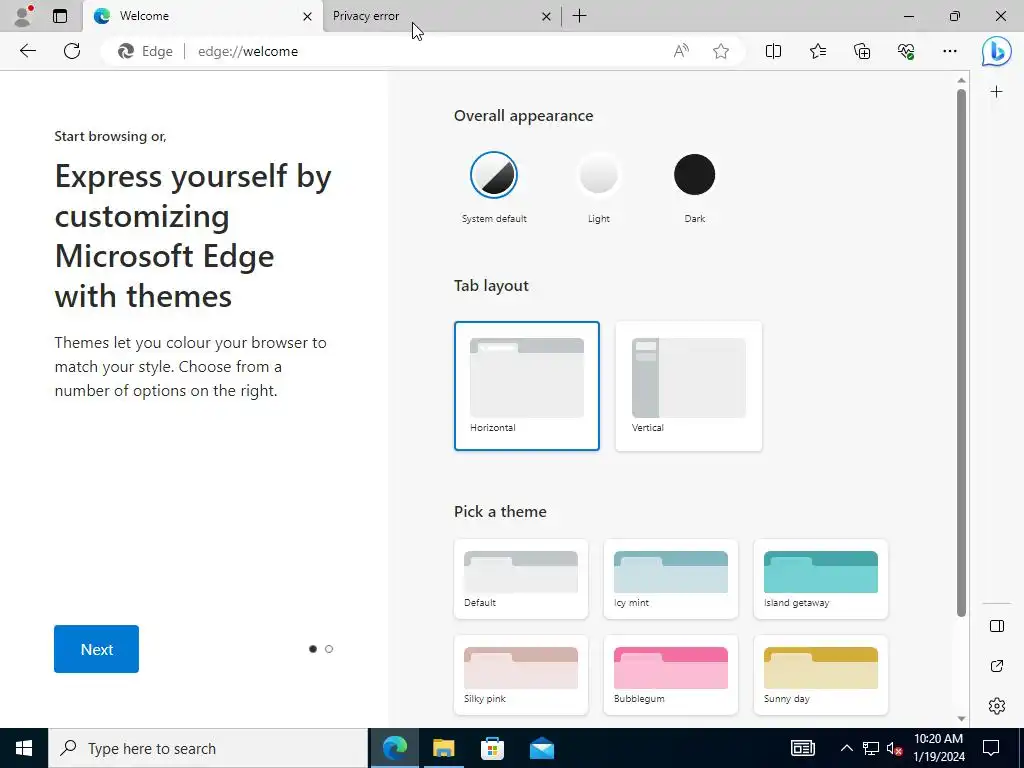Open Microsoft Store from taskbar
Image resolution: width=1024 pixels, height=768 pixels.
tap(492, 748)
